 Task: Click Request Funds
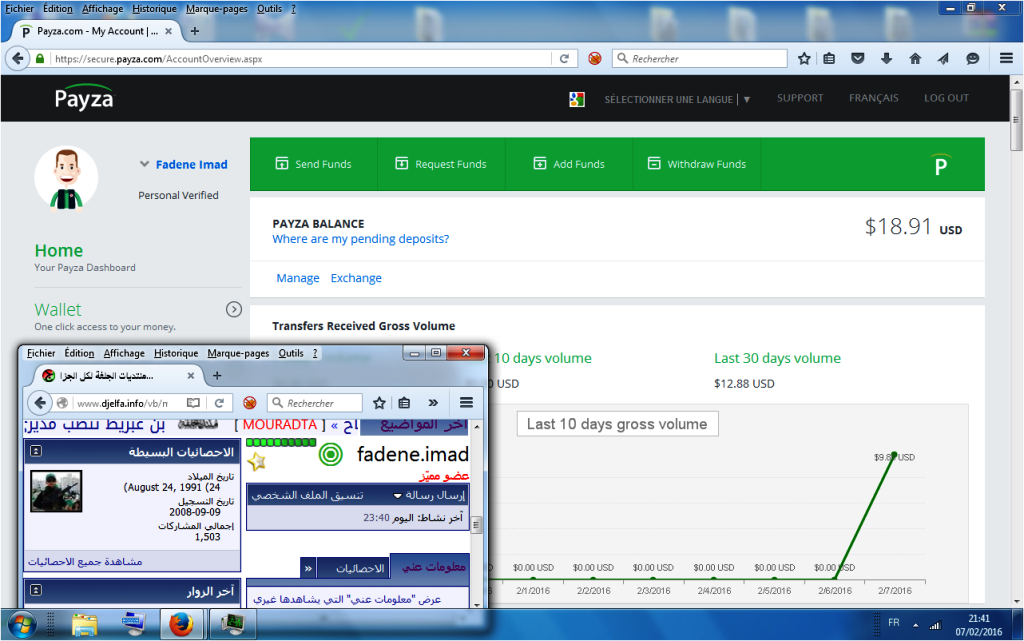point(441,164)
